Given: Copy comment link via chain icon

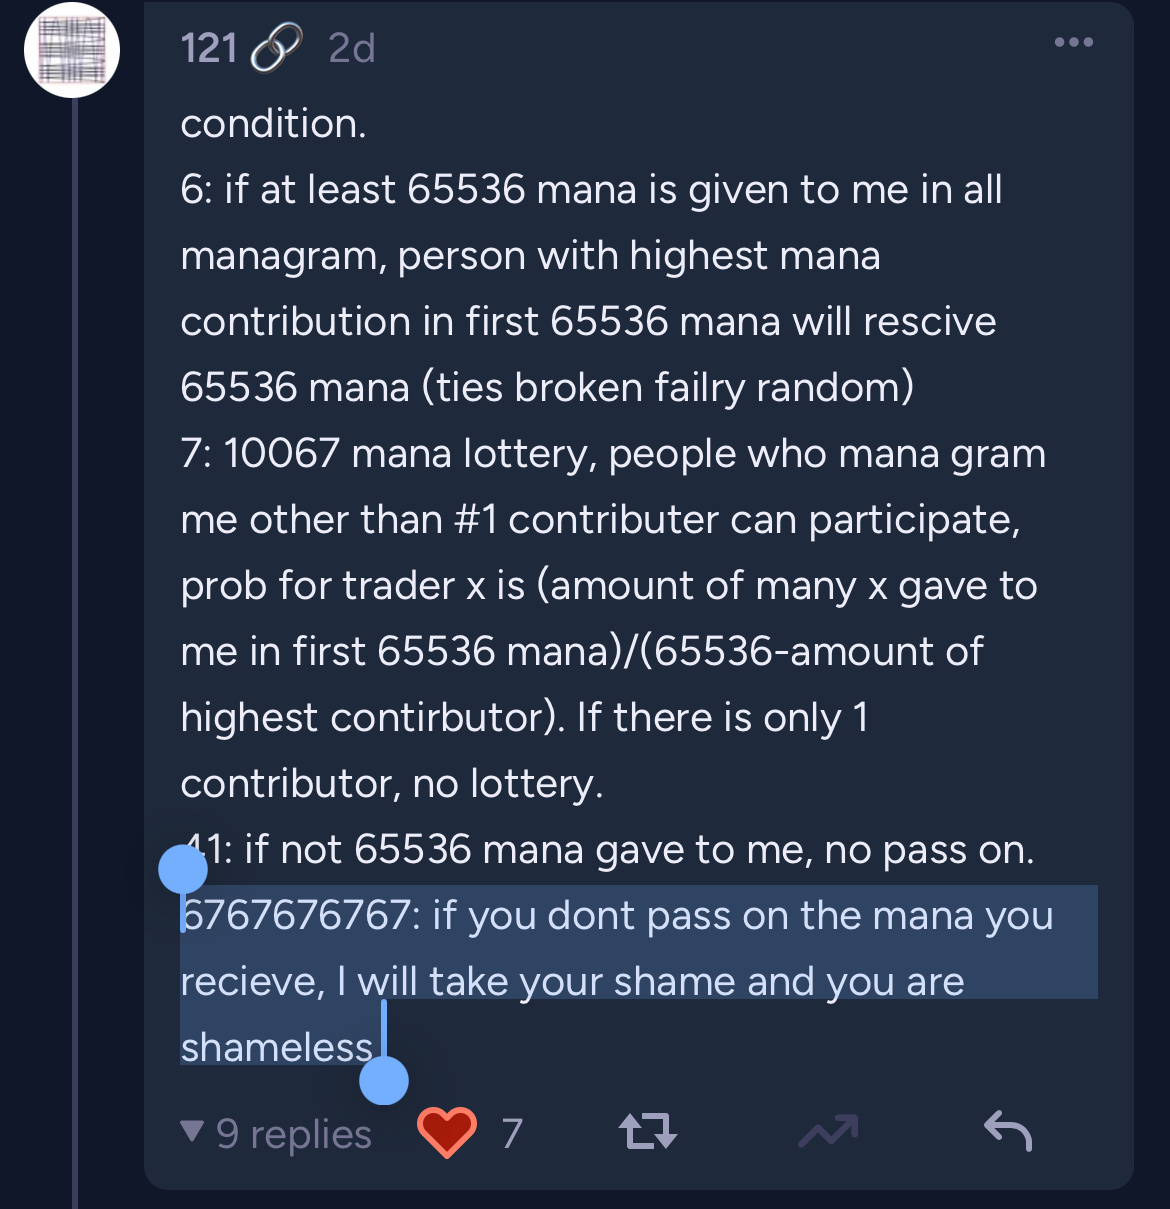Looking at the screenshot, I should click(x=275, y=48).
